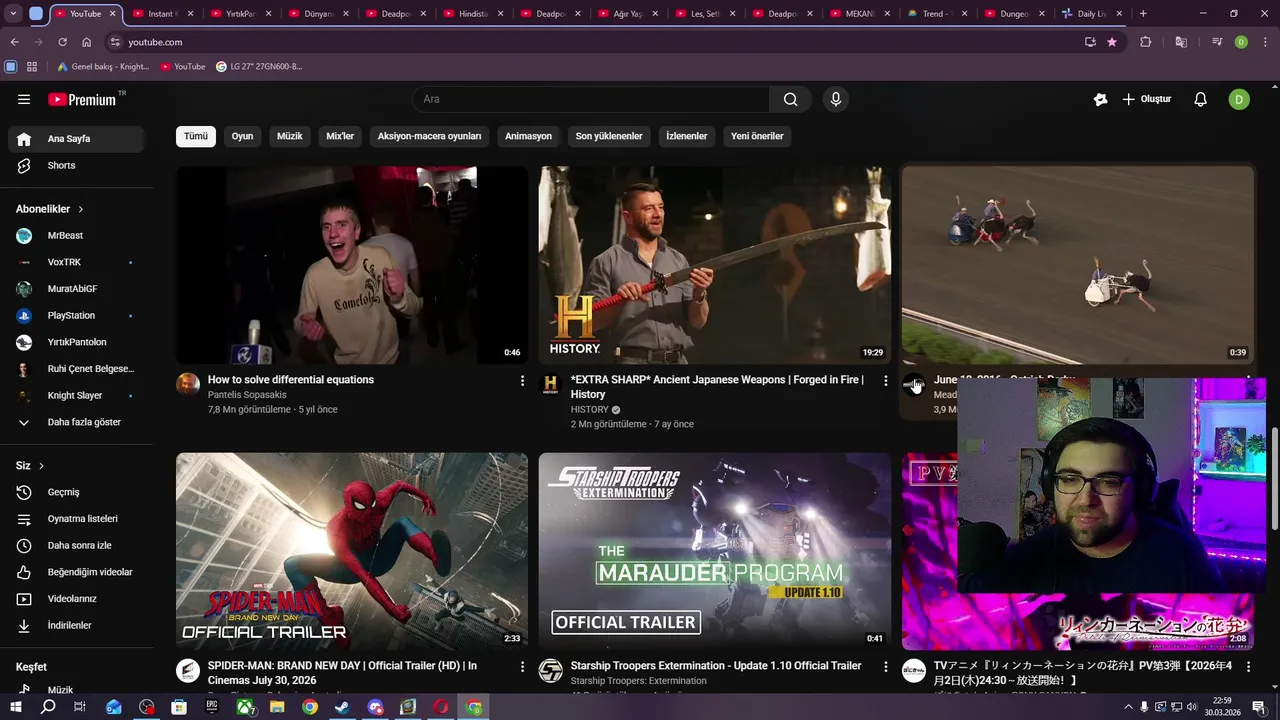Screen dimensions: 1280x720
Task: Select the Oyun filter chip
Action: tap(242, 136)
